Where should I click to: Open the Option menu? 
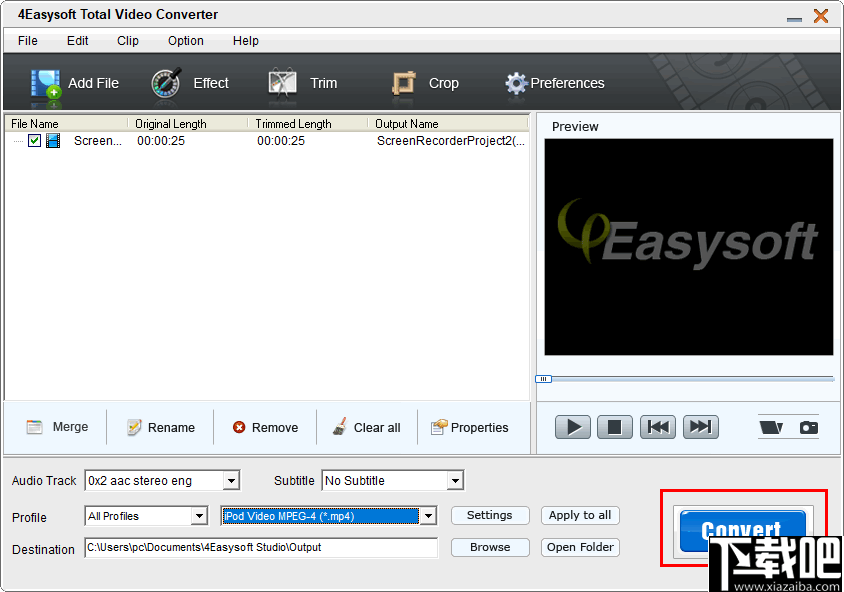[185, 41]
